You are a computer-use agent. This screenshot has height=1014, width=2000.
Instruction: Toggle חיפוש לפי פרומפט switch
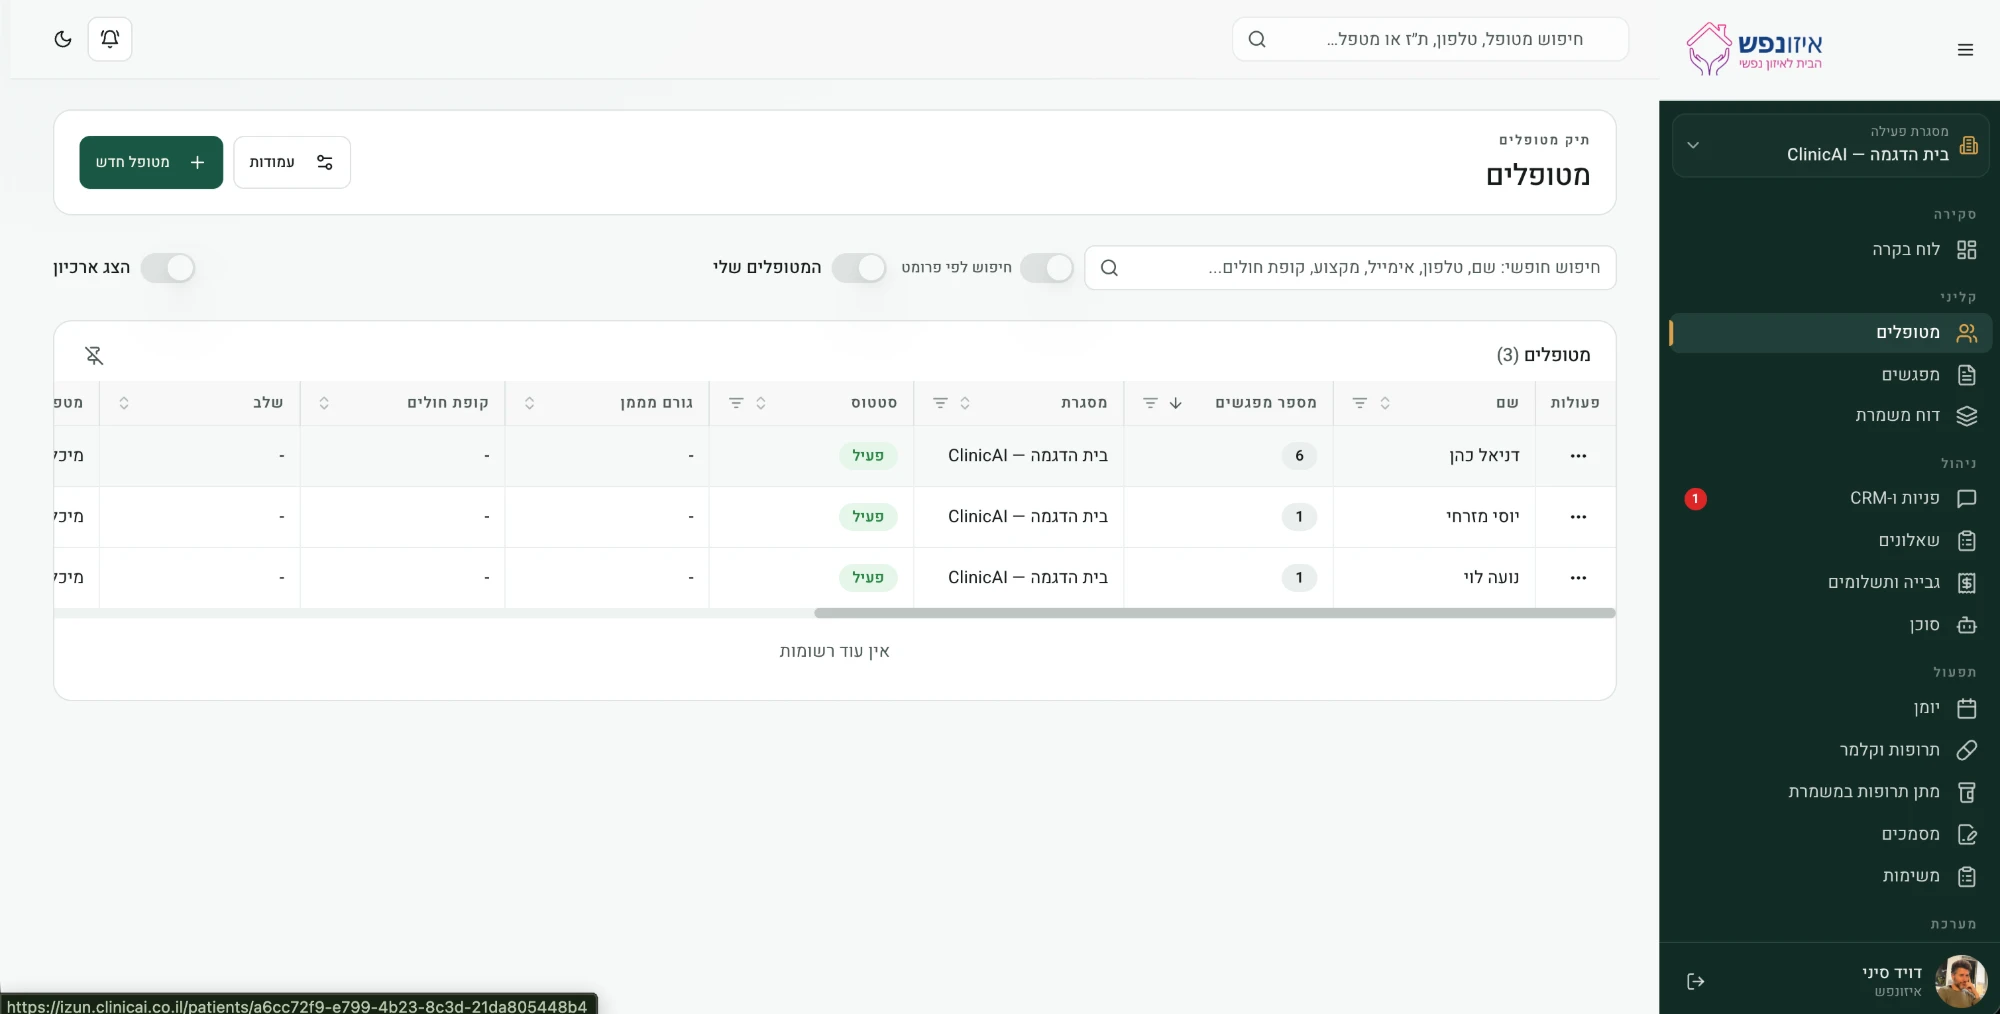pyautogui.click(x=1047, y=268)
